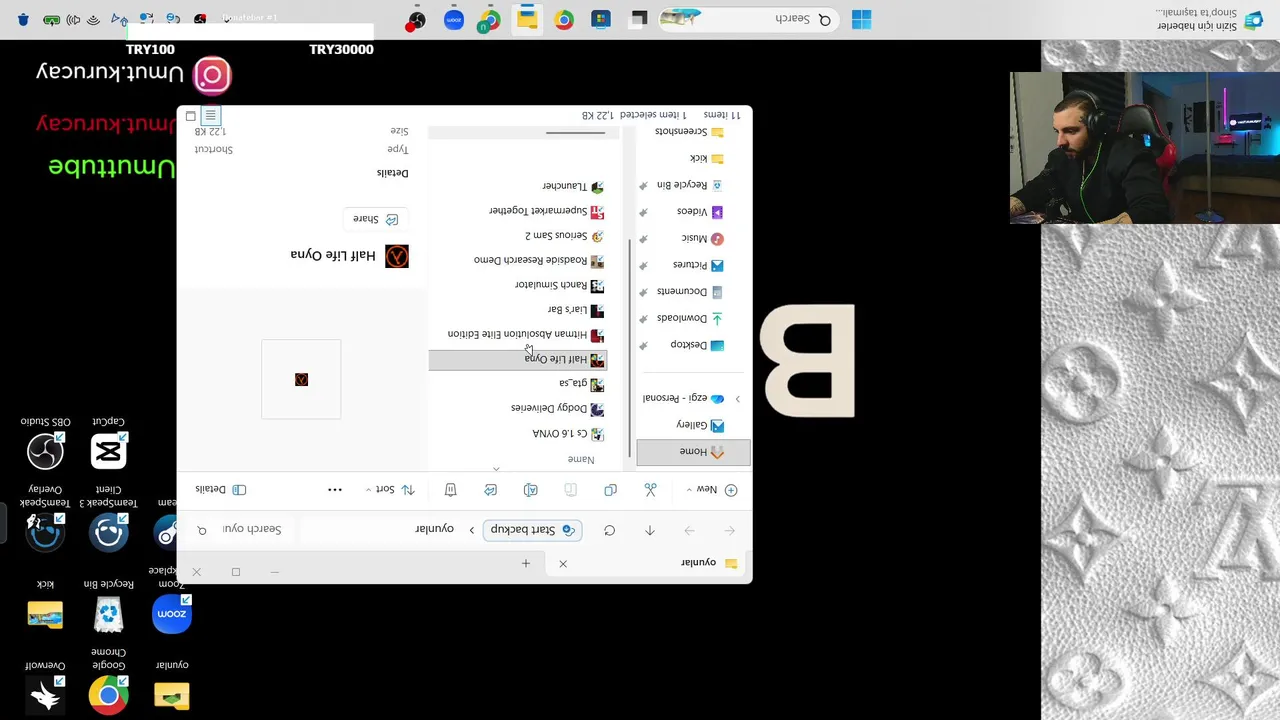The image size is (1280, 720).
Task: Click the Windows Start button on taskbar
Action: click(861, 19)
